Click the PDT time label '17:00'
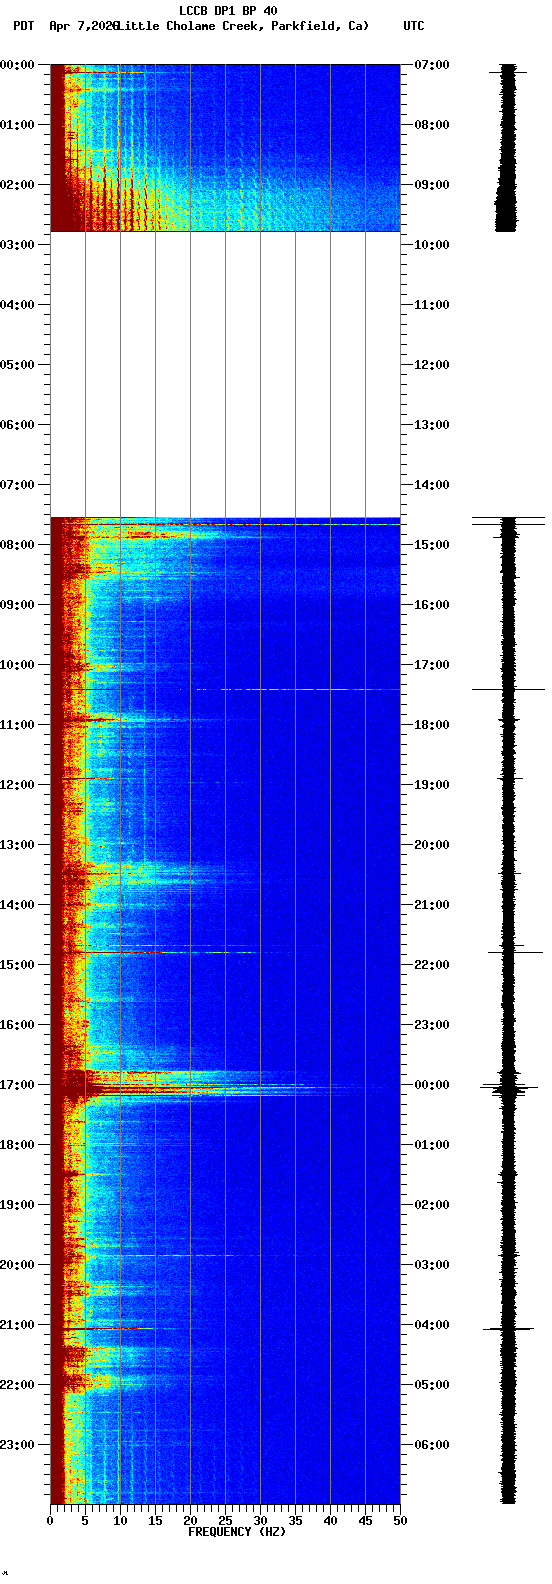The height and width of the screenshot is (1584, 552). click(x=16, y=1084)
